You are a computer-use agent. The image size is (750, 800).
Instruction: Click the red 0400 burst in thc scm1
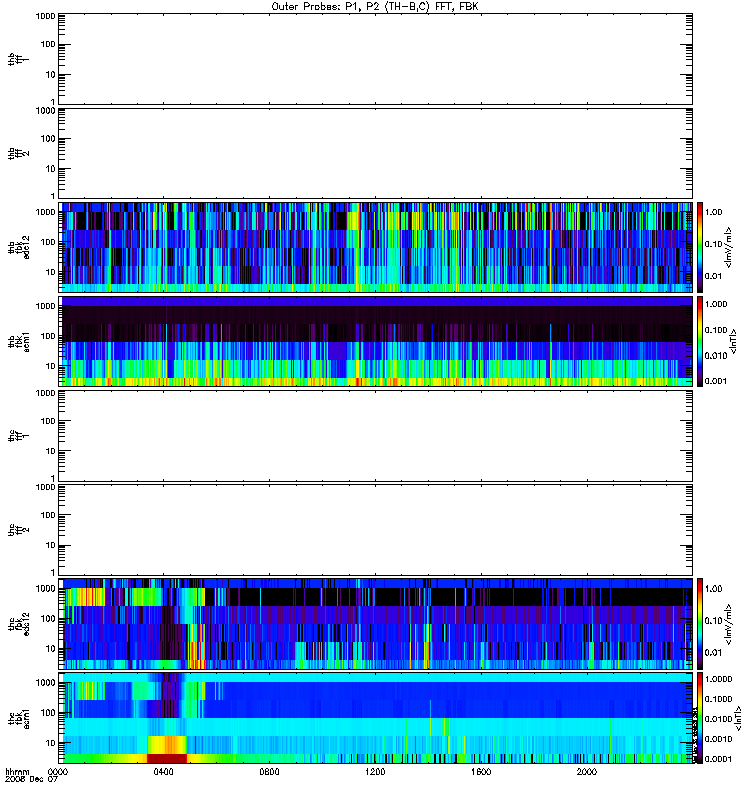tap(167, 758)
